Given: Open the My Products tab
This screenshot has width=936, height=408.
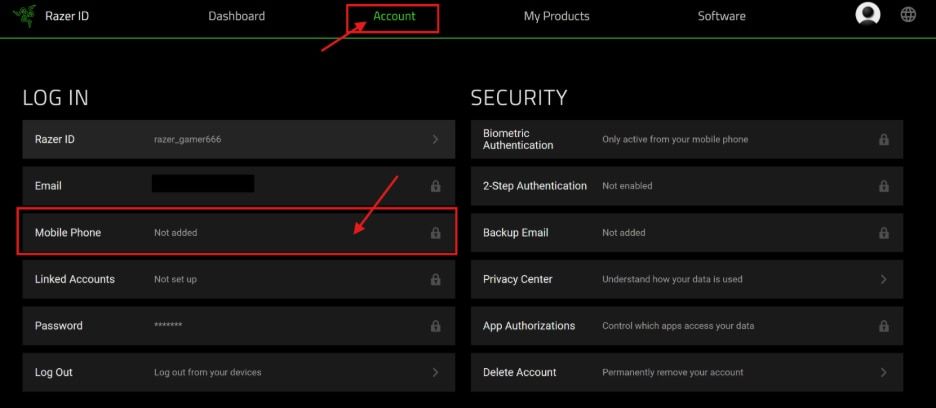Looking at the screenshot, I should (x=556, y=16).
